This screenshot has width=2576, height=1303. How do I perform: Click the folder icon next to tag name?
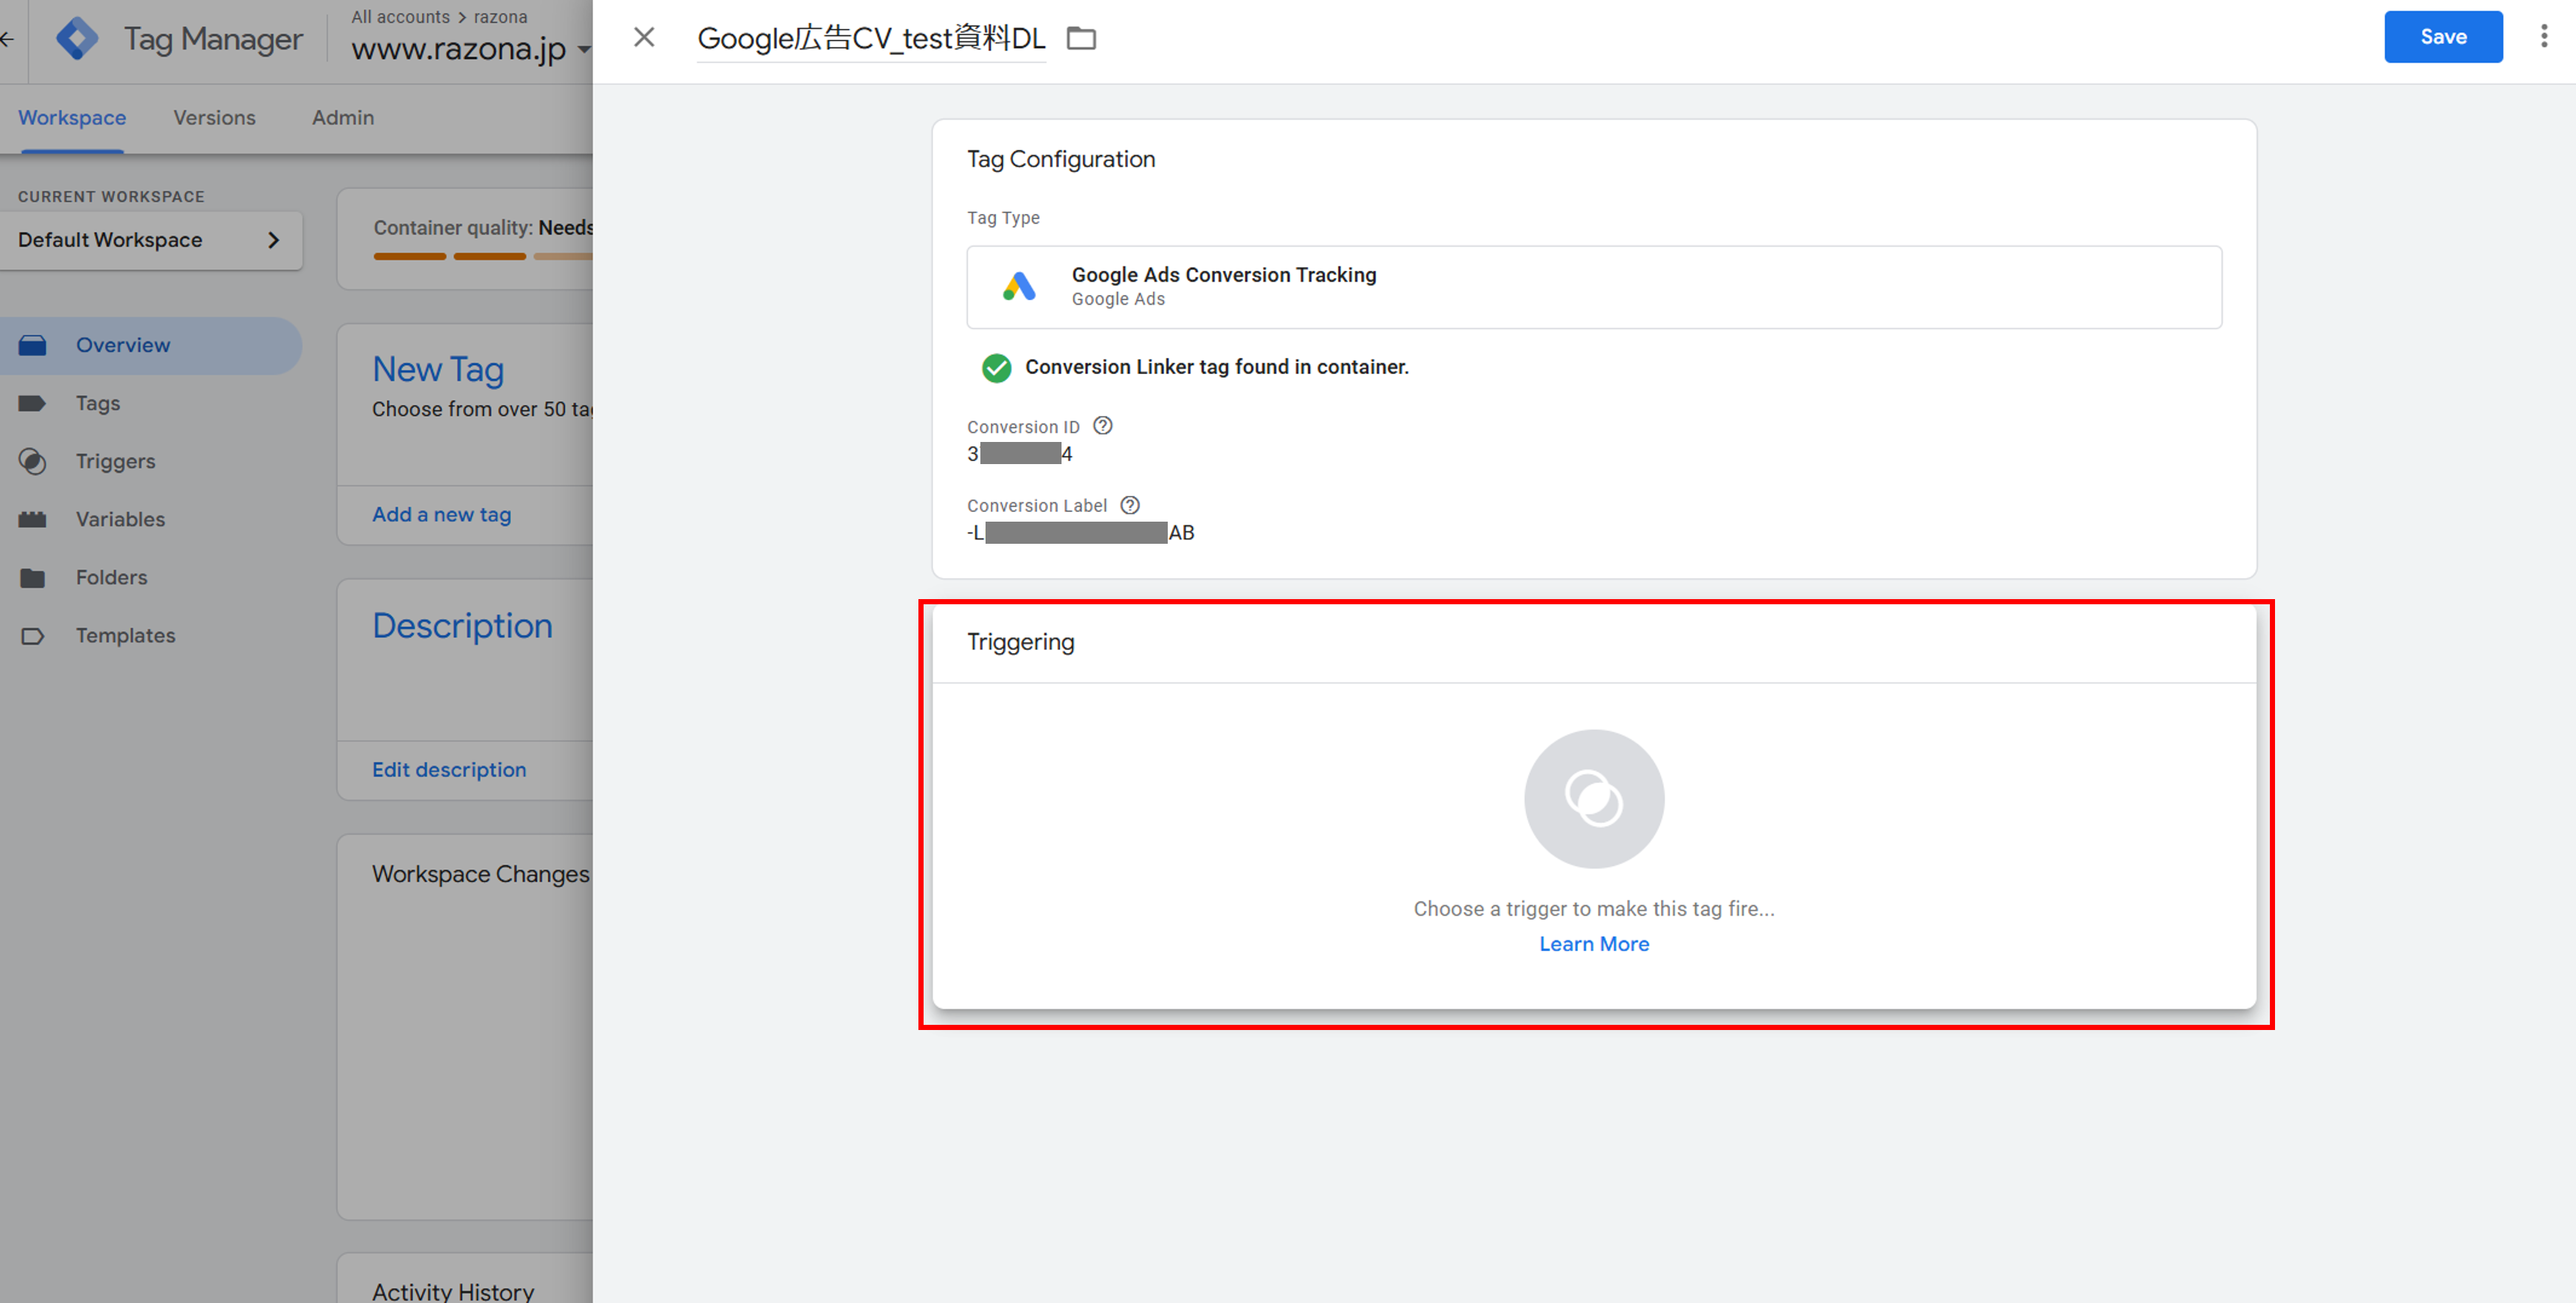pos(1081,39)
